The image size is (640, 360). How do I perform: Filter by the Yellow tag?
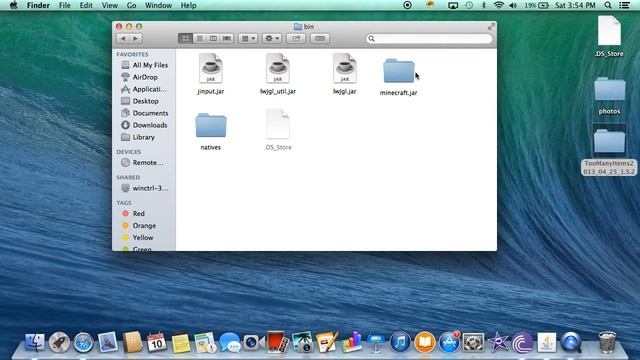click(x=138, y=237)
